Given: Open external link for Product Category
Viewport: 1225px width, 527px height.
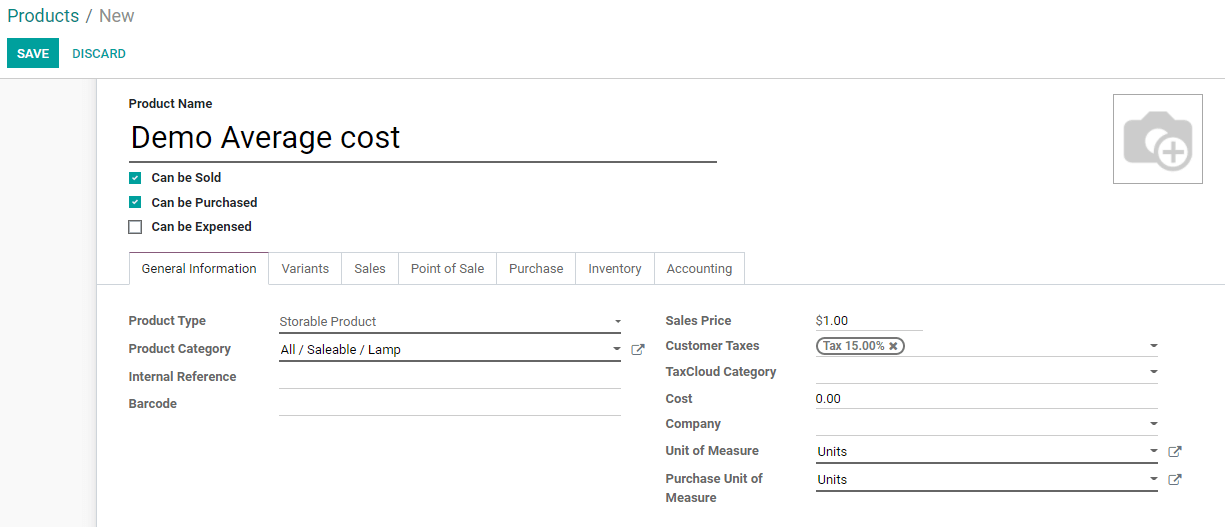Looking at the screenshot, I should click(638, 350).
